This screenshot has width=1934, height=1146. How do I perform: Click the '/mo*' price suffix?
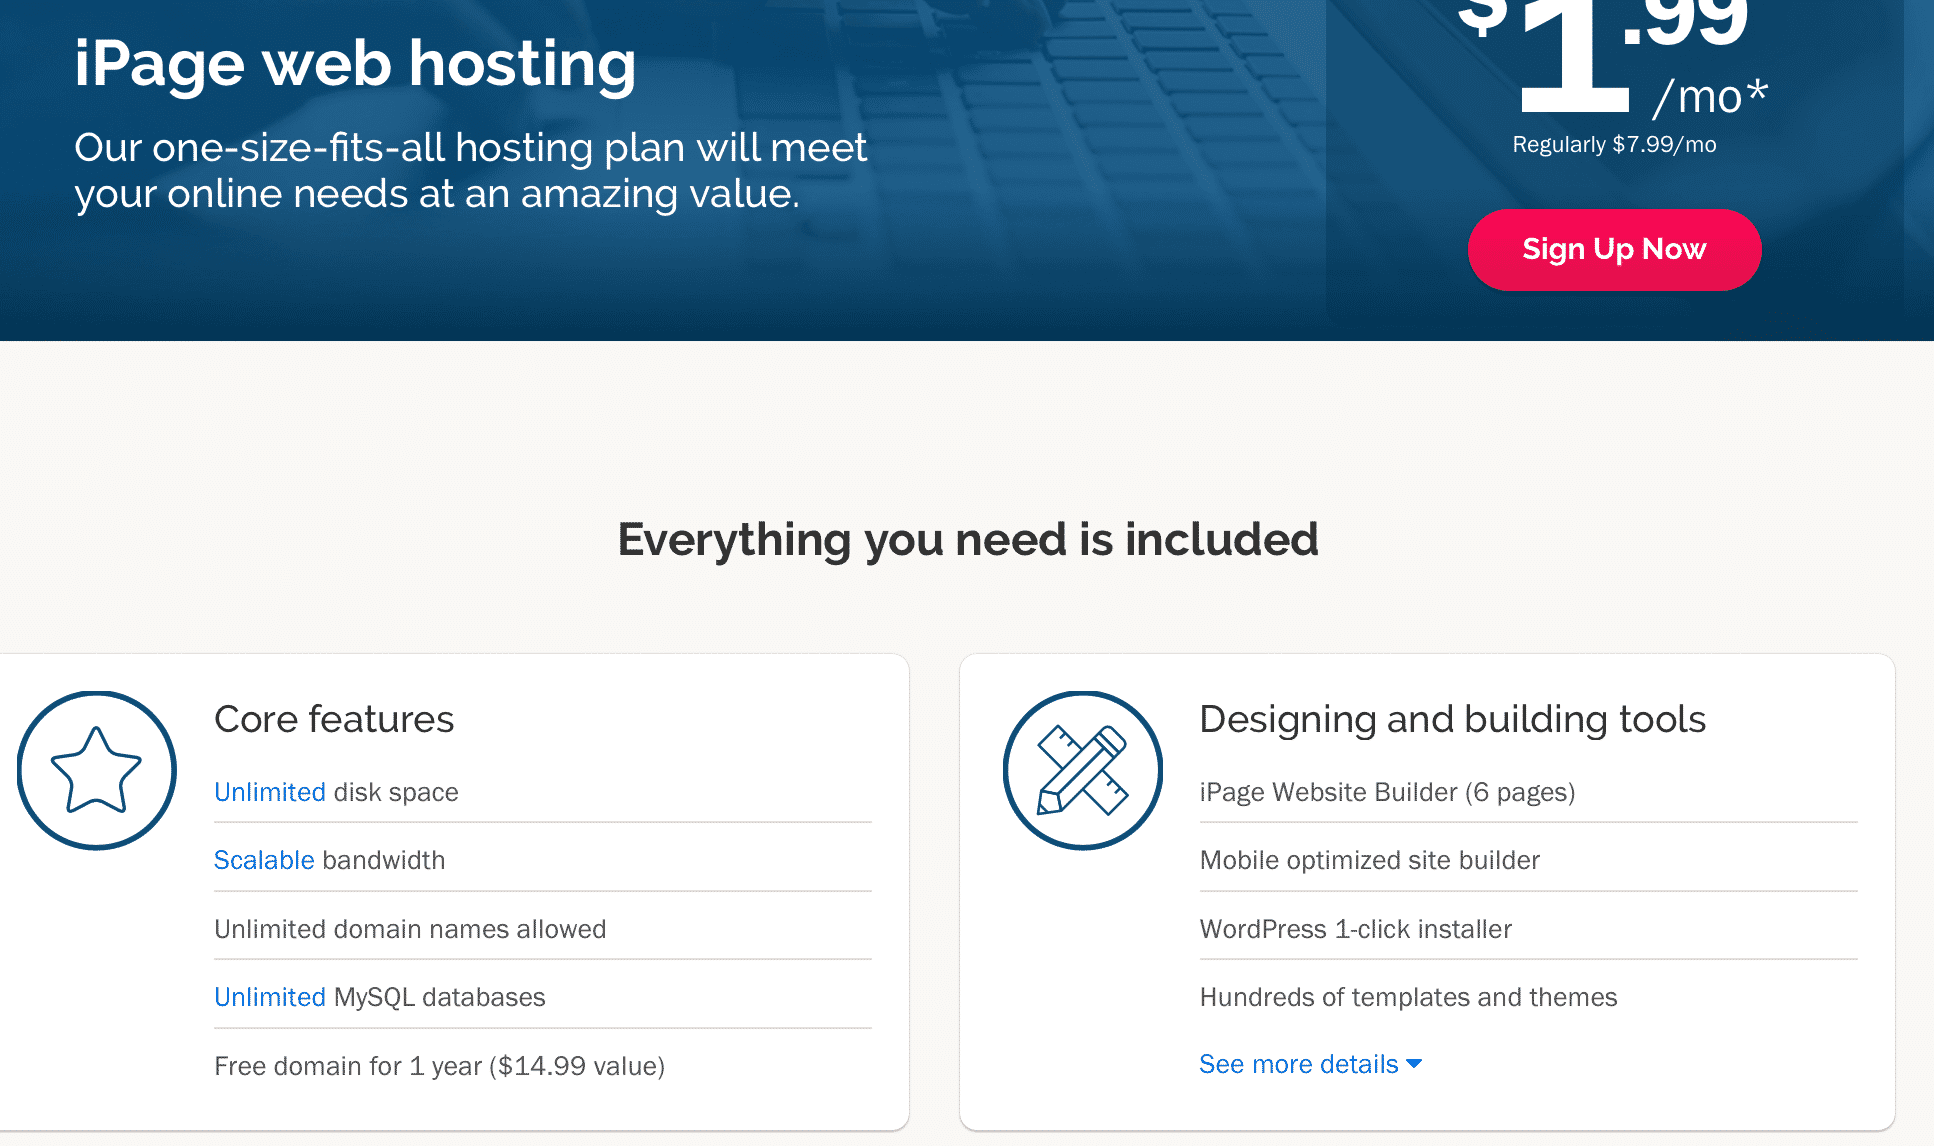pyautogui.click(x=1710, y=97)
